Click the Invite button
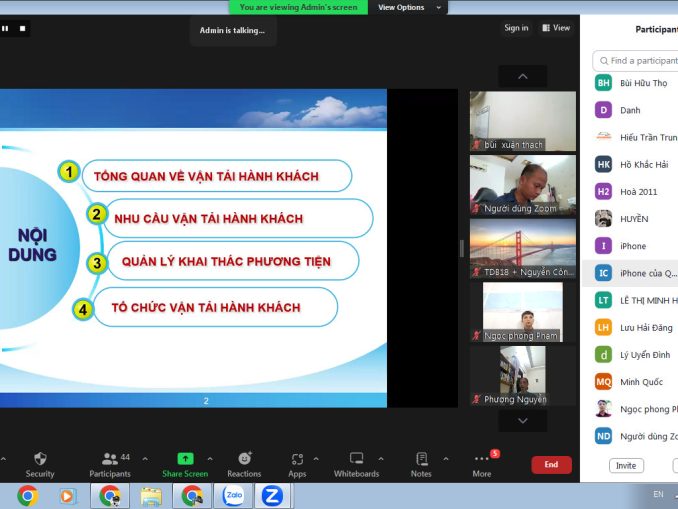Image resolution: width=678 pixels, height=509 pixels. pos(626,466)
